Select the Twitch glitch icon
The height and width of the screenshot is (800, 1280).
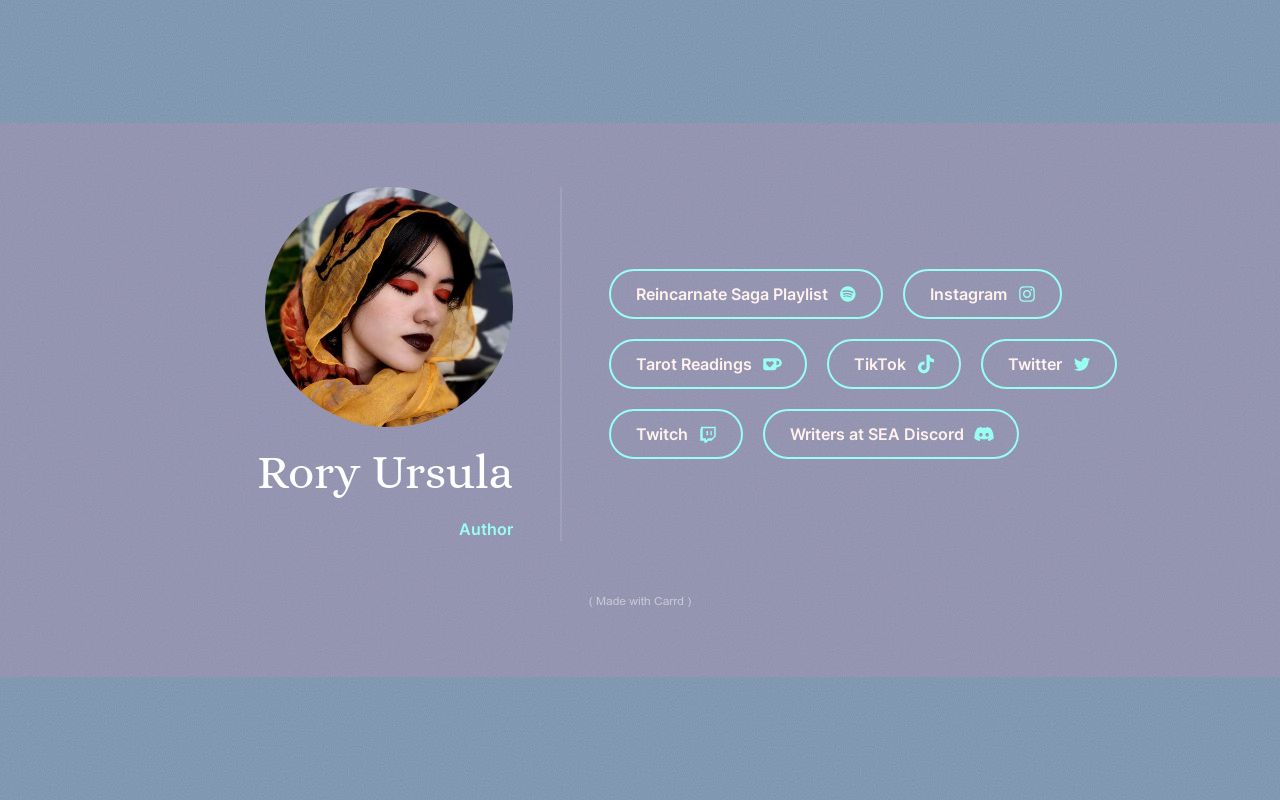[707, 434]
